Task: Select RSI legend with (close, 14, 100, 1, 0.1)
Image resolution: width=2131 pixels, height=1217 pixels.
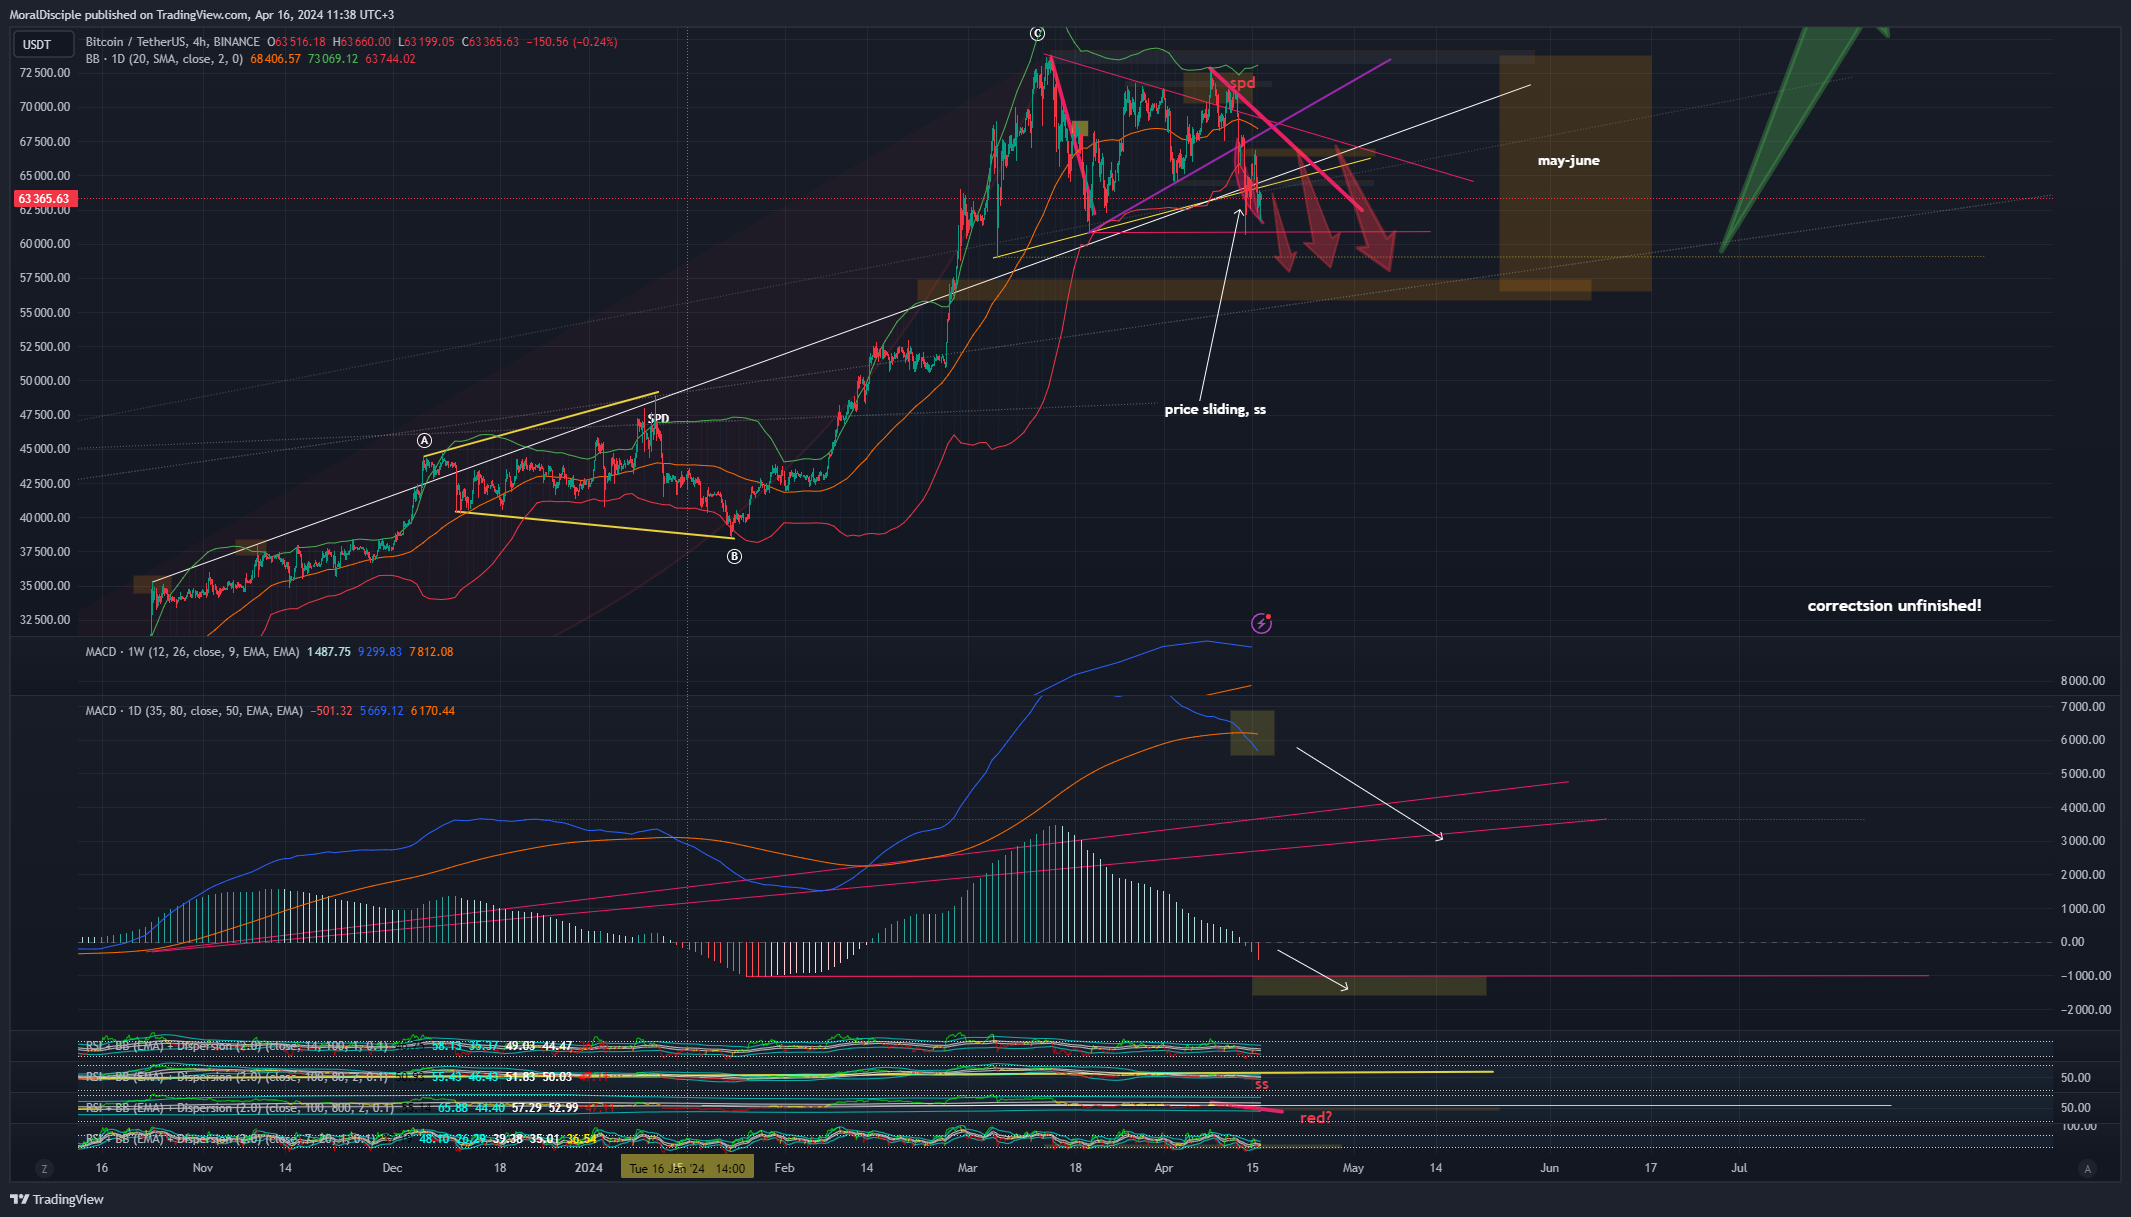Action: [x=237, y=1046]
